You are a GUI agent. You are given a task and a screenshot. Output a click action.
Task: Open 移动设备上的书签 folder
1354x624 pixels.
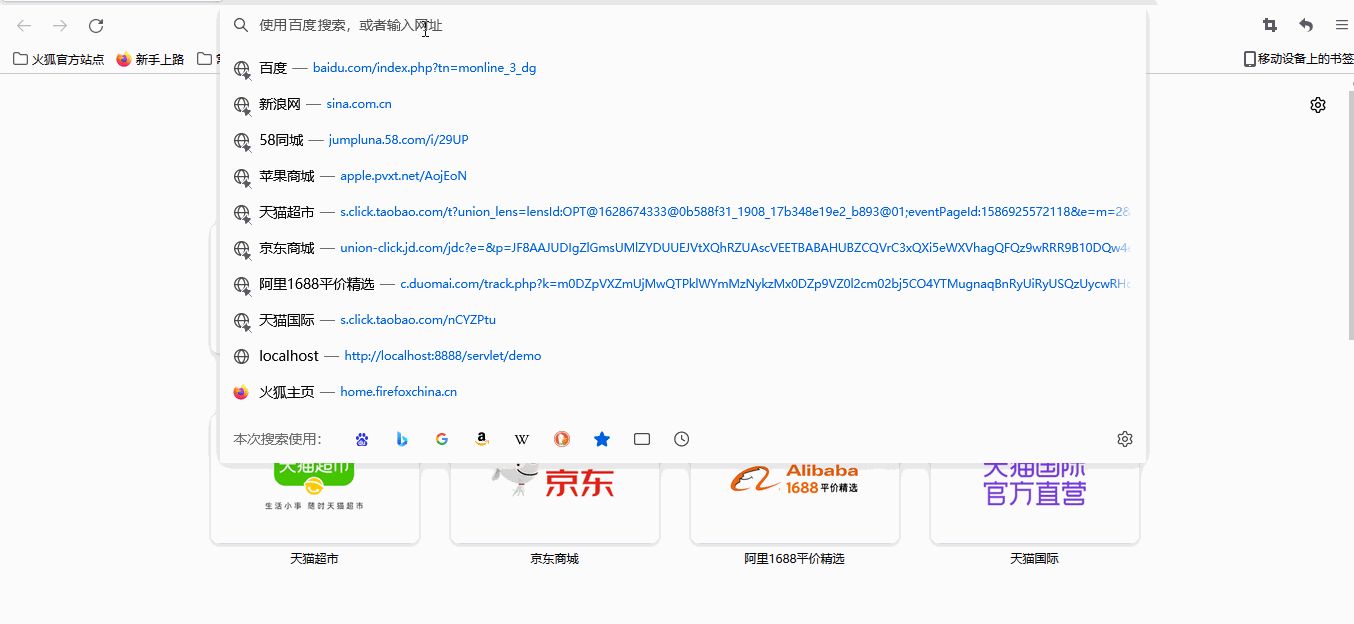1298,59
